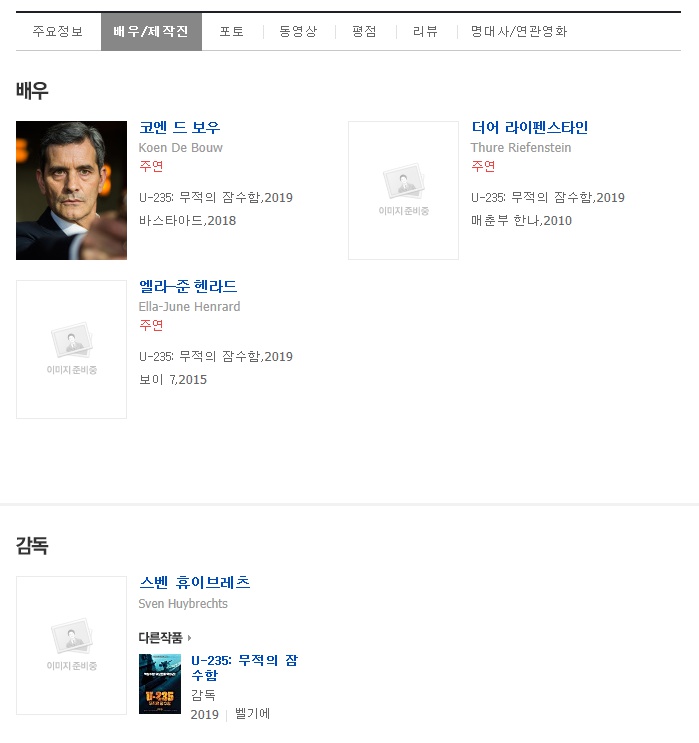The image size is (699, 743).
Task: Open actor link 코엔 드 보우
Action: click(x=179, y=128)
